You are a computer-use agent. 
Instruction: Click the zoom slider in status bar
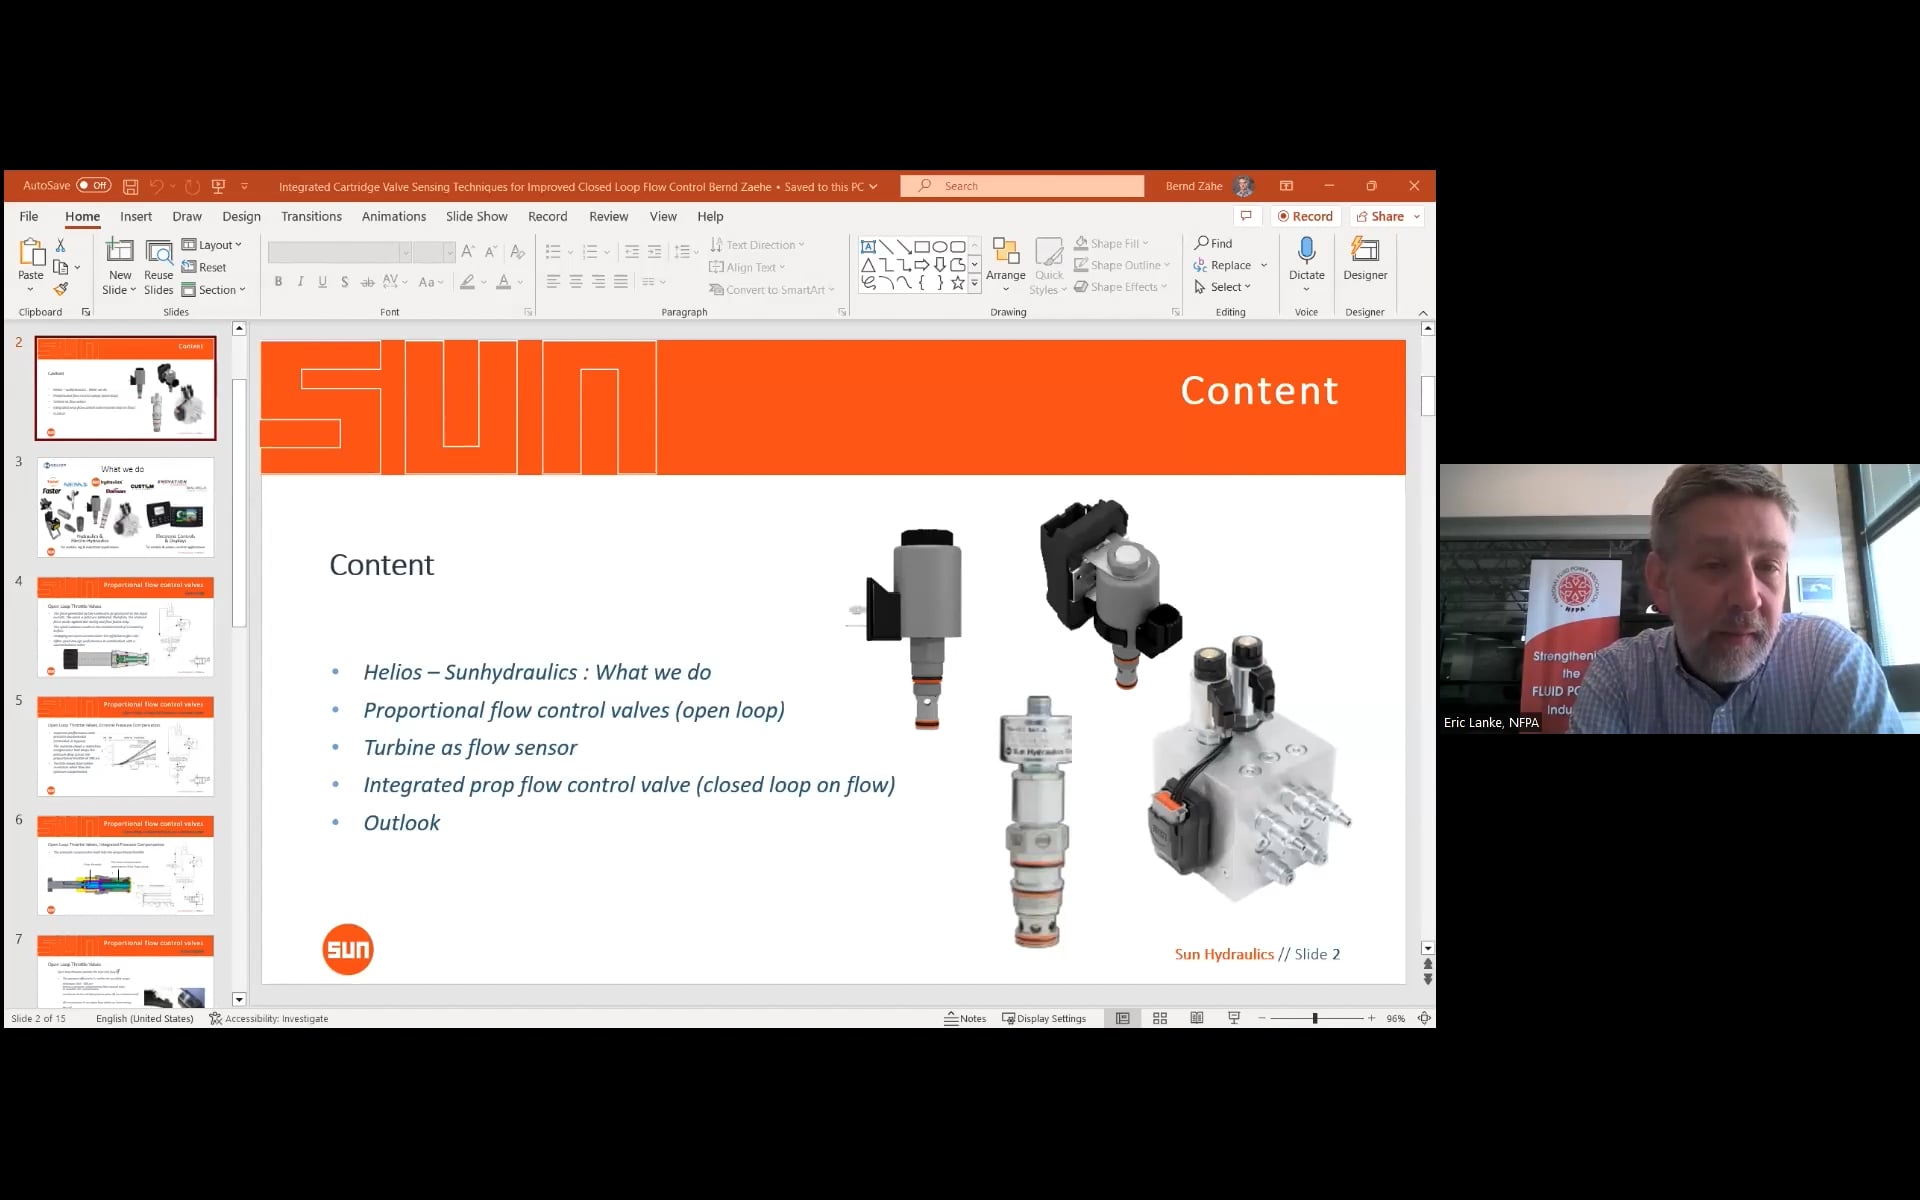tap(1316, 1018)
